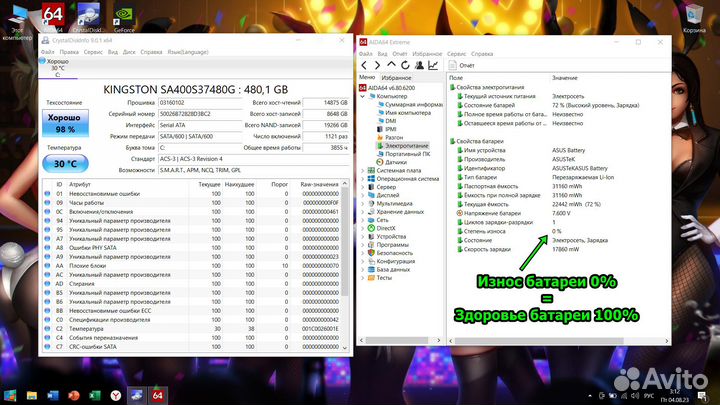Expand the Дисплей tree node
This screenshot has height=405, width=720.
[362, 195]
